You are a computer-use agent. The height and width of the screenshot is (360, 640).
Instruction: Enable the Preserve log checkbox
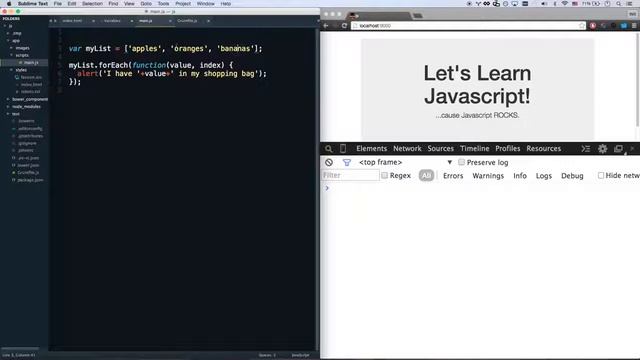[461, 162]
